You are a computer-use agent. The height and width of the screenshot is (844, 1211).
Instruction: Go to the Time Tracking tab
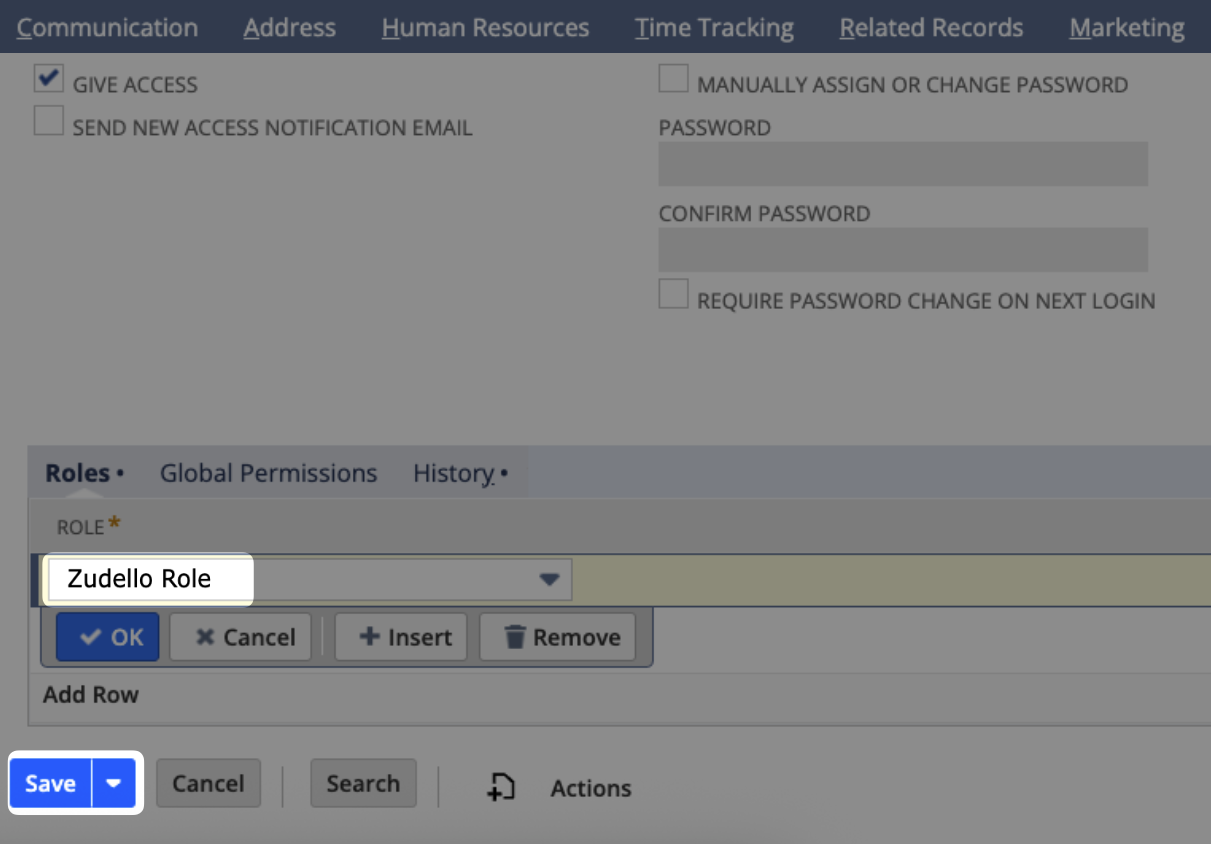(714, 28)
